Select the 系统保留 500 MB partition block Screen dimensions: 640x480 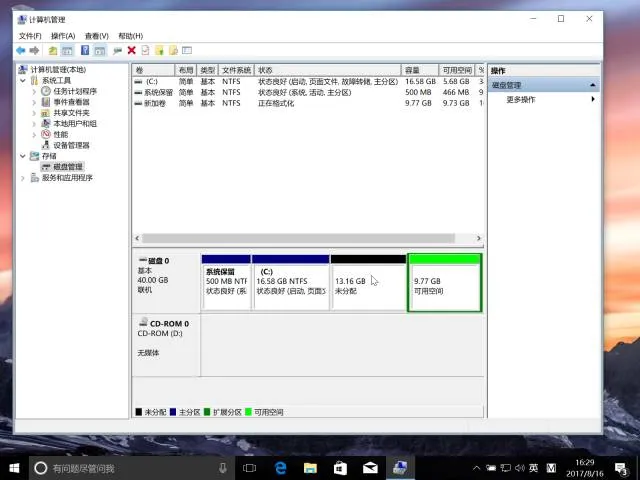(226, 282)
